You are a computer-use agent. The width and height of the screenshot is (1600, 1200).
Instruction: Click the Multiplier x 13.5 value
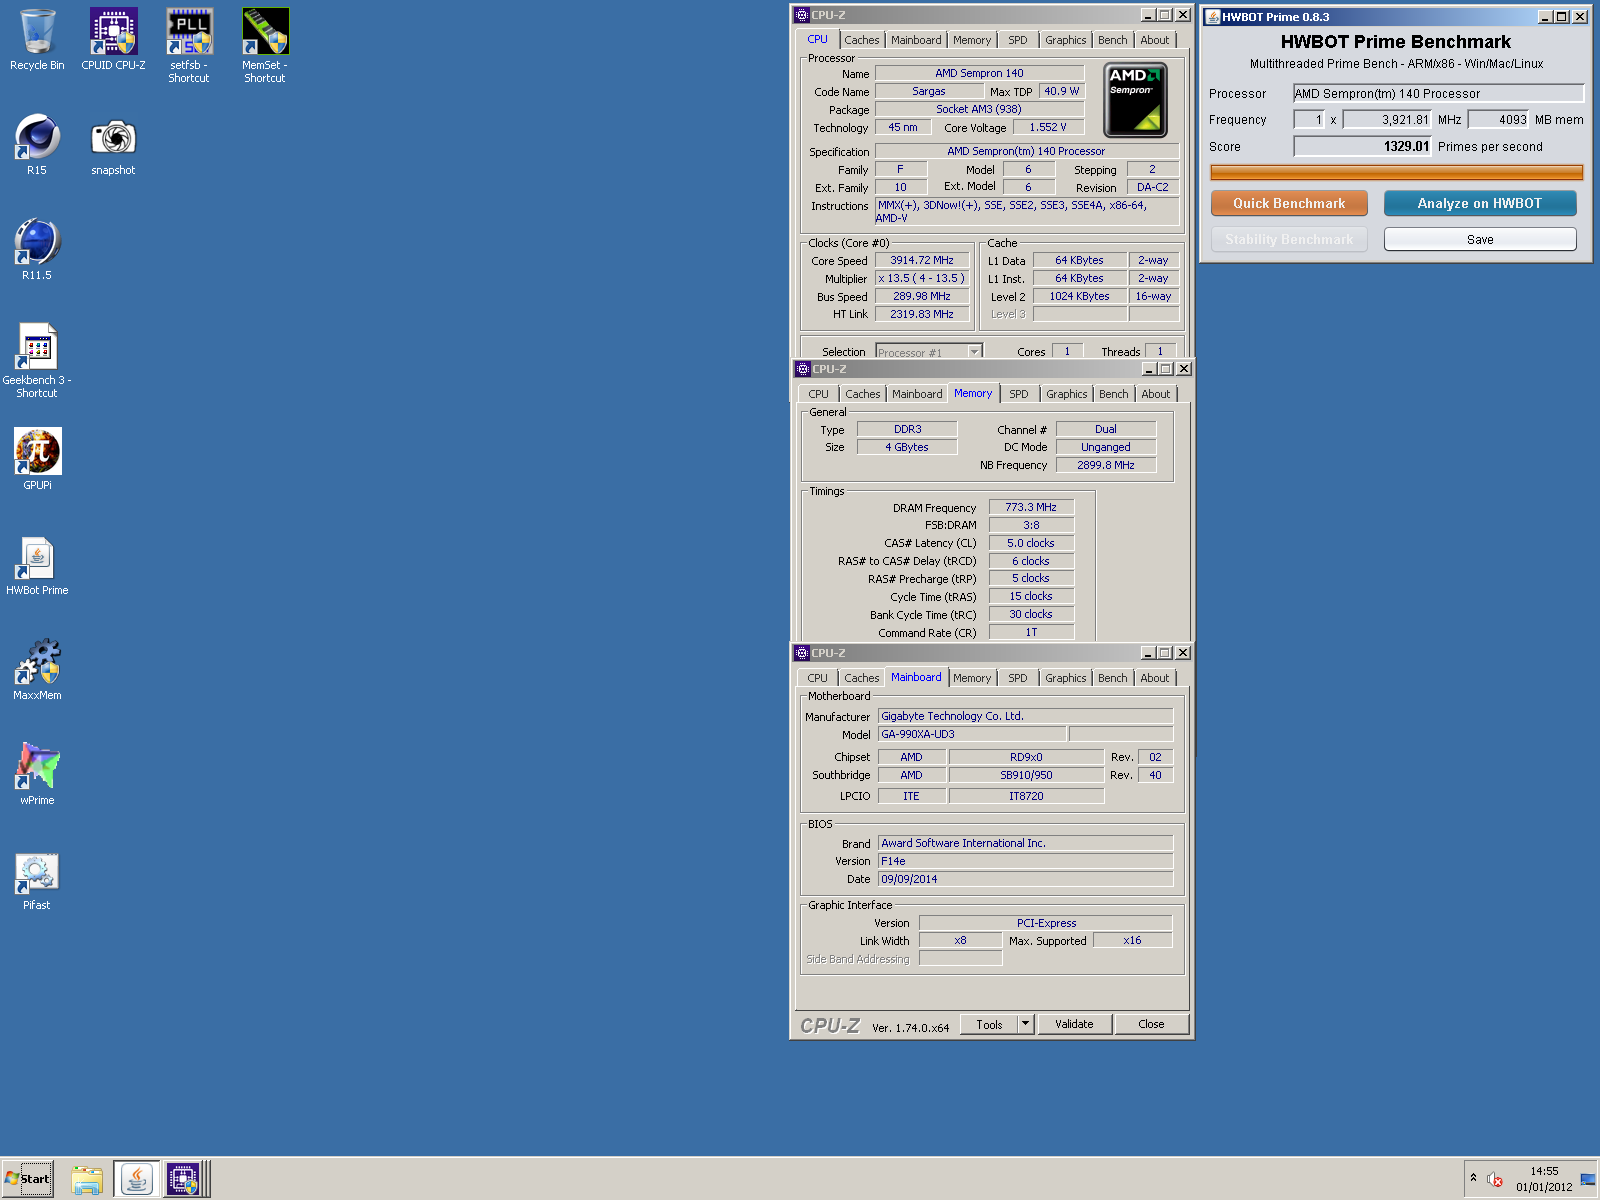pyautogui.click(x=922, y=278)
